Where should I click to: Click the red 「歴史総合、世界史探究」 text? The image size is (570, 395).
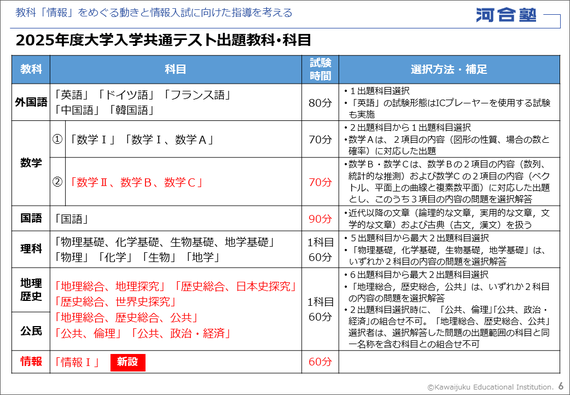coord(116,302)
